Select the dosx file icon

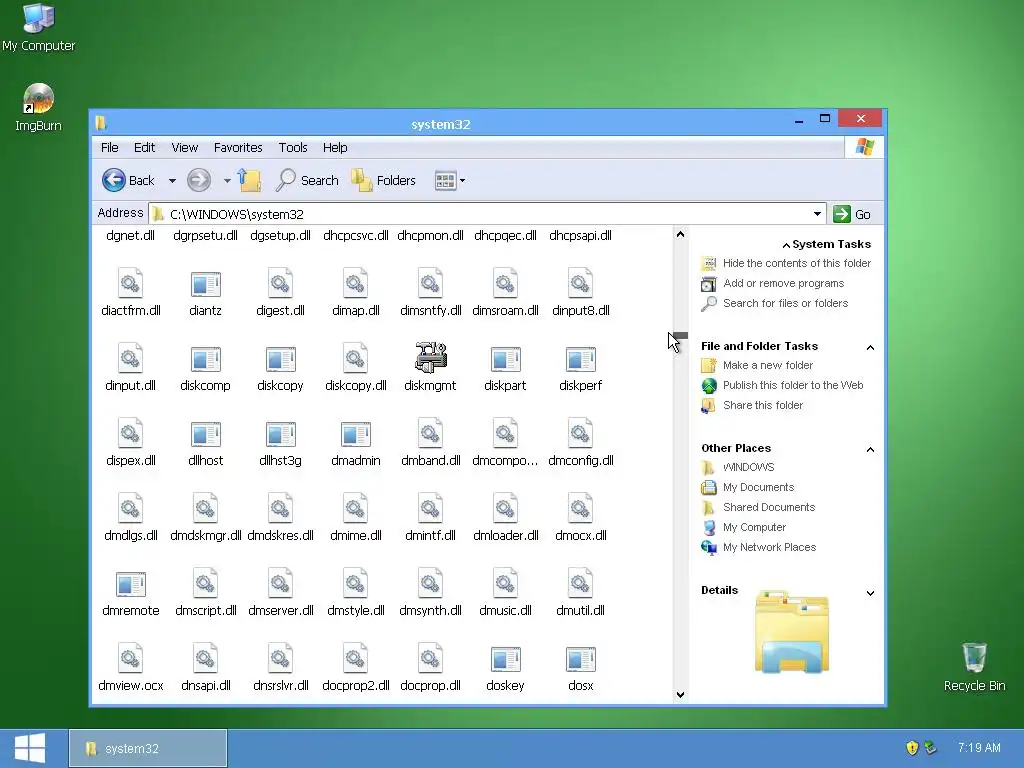(580, 660)
